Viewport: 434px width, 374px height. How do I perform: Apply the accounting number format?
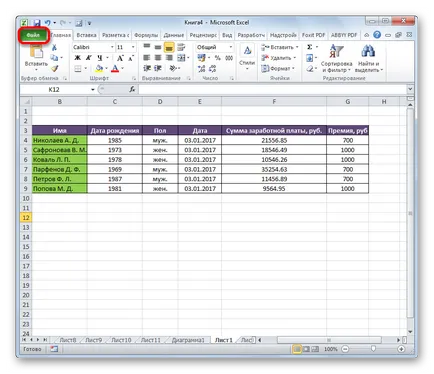point(201,58)
